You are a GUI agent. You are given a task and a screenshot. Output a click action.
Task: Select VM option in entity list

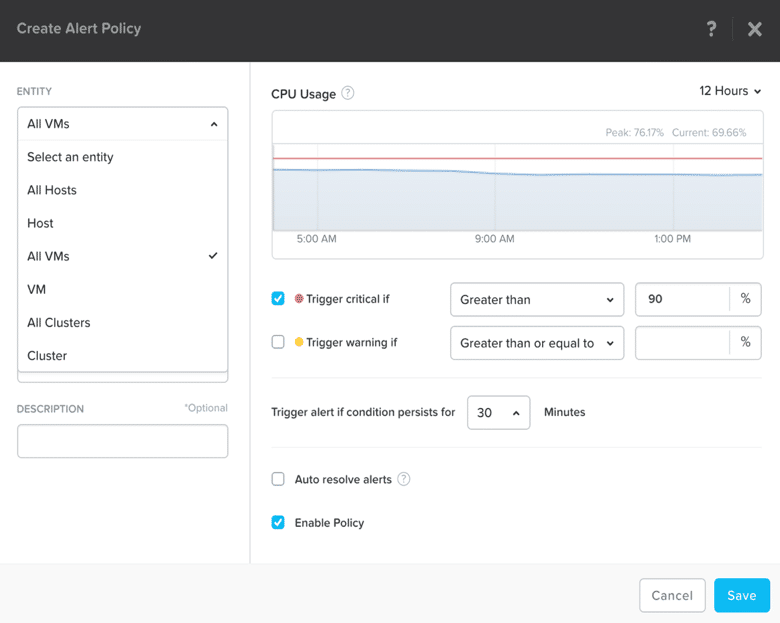[x=37, y=289]
